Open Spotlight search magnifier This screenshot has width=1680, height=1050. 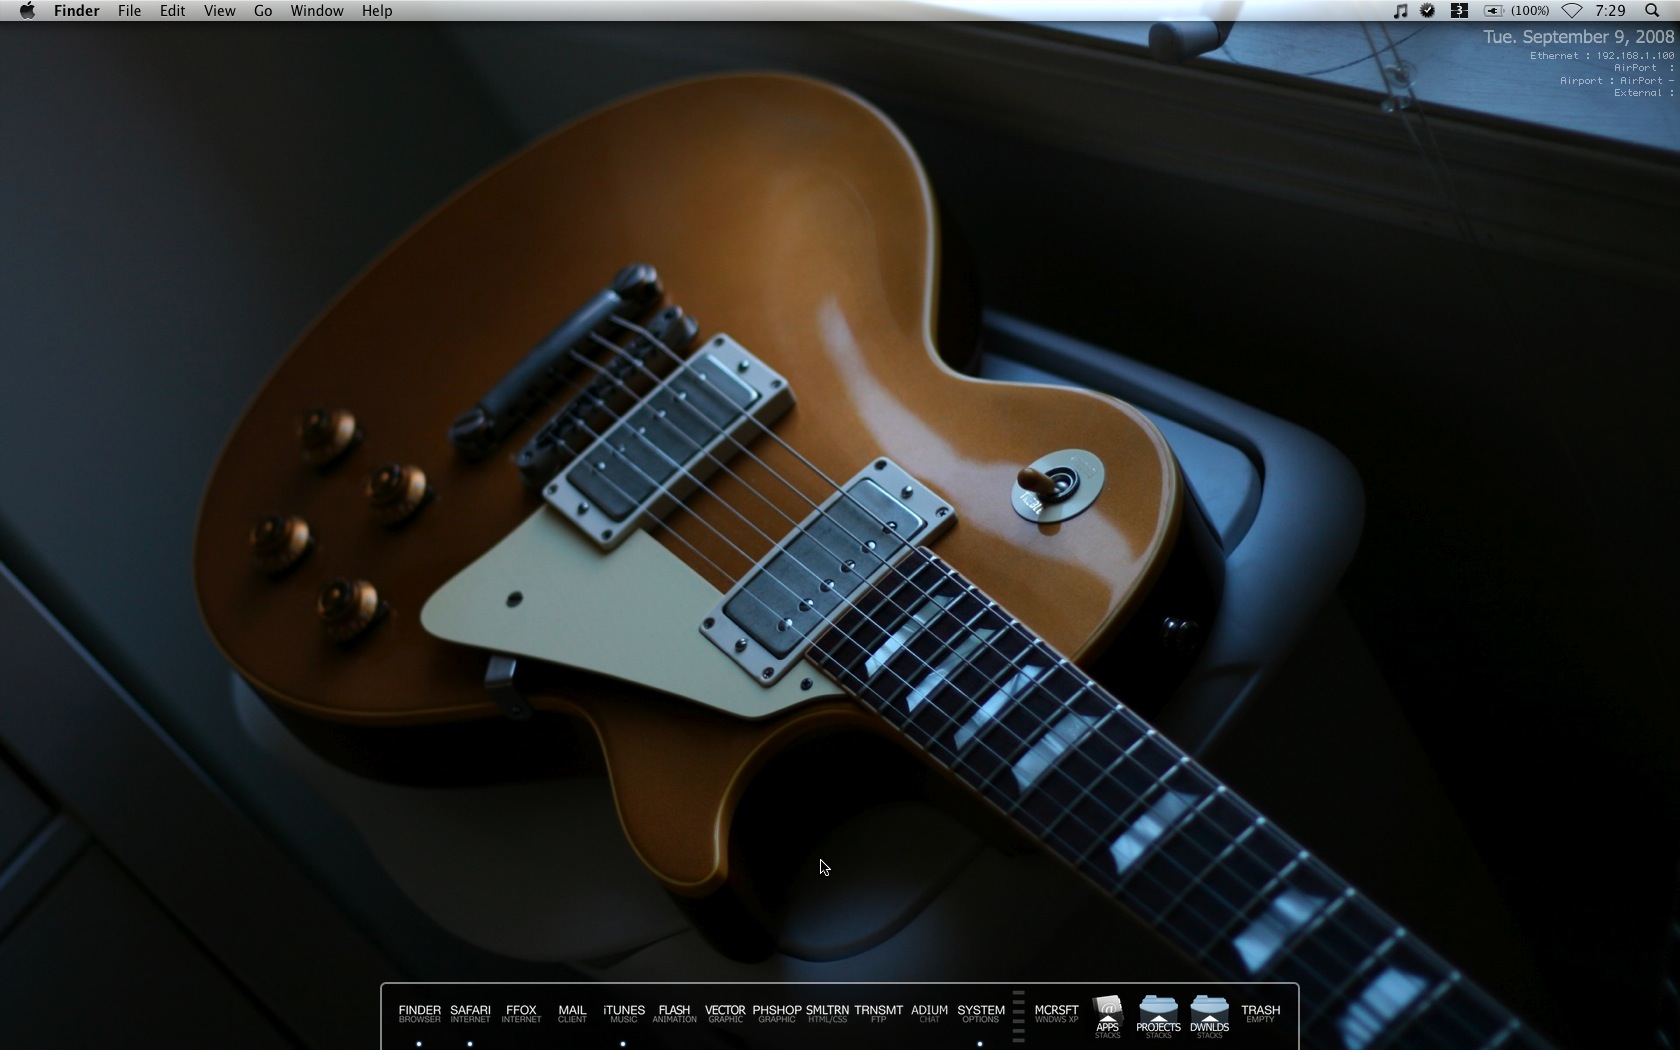coord(1652,11)
